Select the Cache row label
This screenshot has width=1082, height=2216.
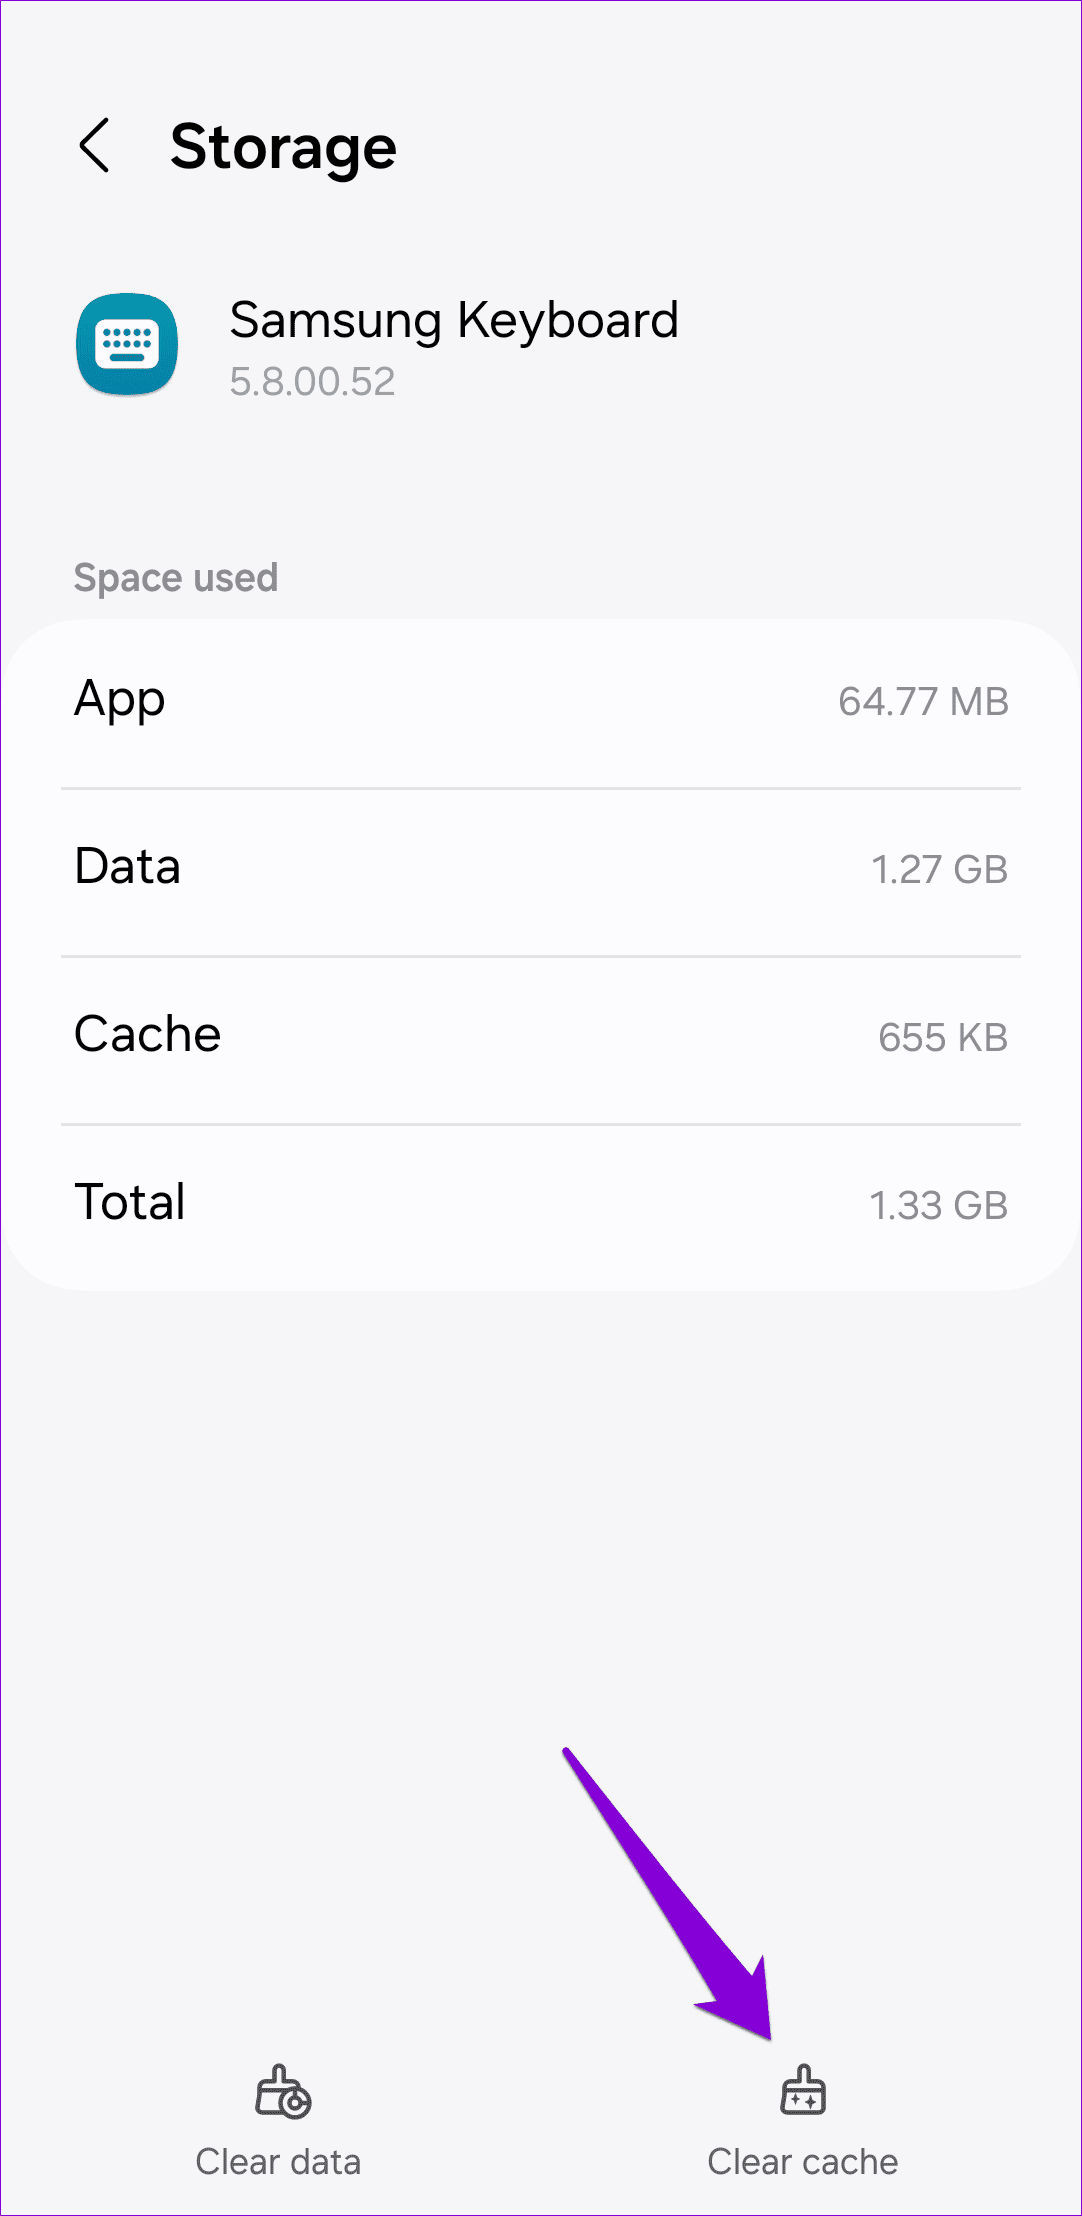tap(148, 1034)
